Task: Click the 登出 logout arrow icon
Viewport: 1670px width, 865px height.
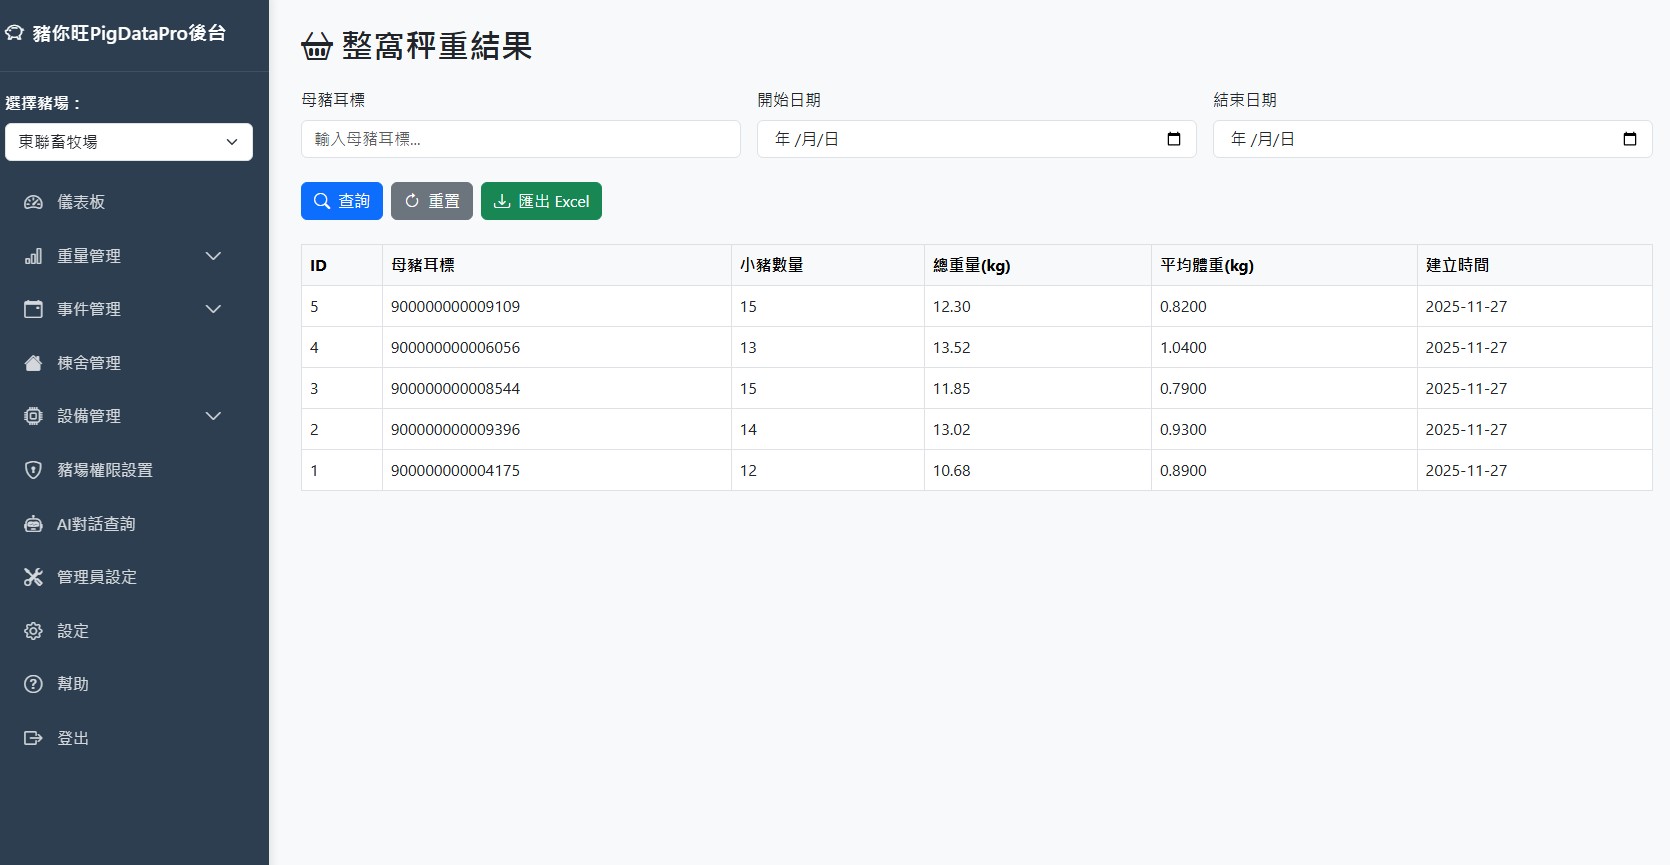Action: click(x=33, y=738)
